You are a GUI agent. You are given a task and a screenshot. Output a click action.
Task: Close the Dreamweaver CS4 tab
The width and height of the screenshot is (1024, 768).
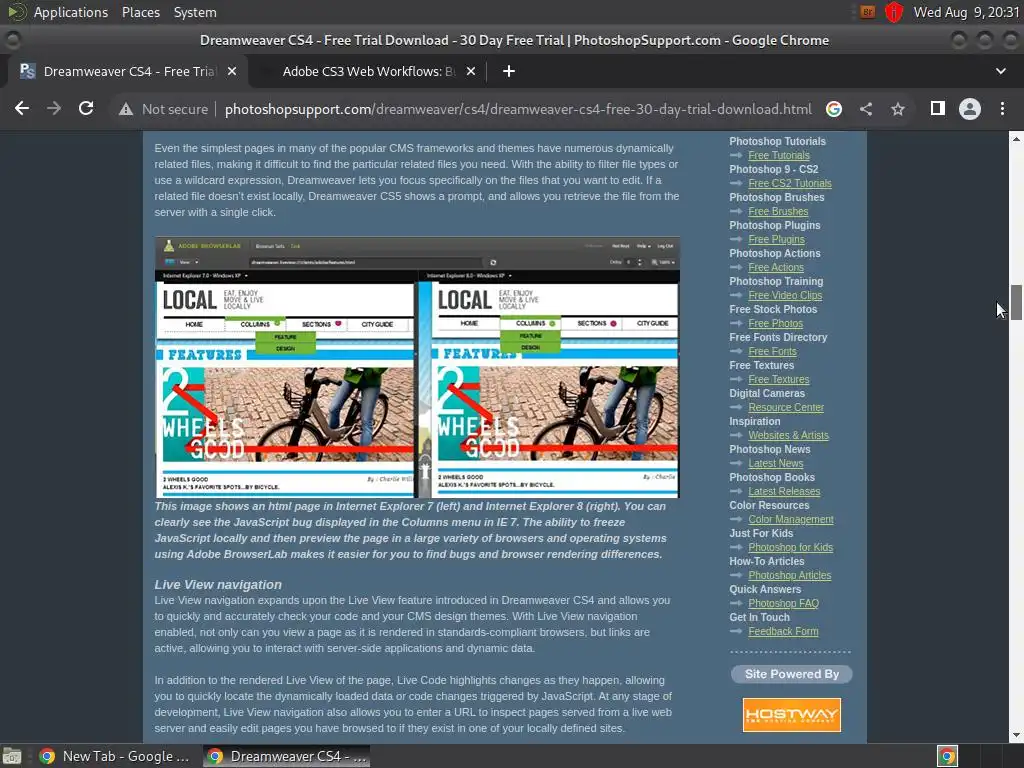[x=232, y=71]
